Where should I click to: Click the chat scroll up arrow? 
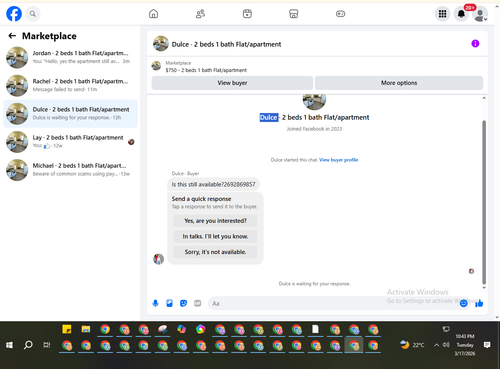pyautogui.click(x=484, y=98)
